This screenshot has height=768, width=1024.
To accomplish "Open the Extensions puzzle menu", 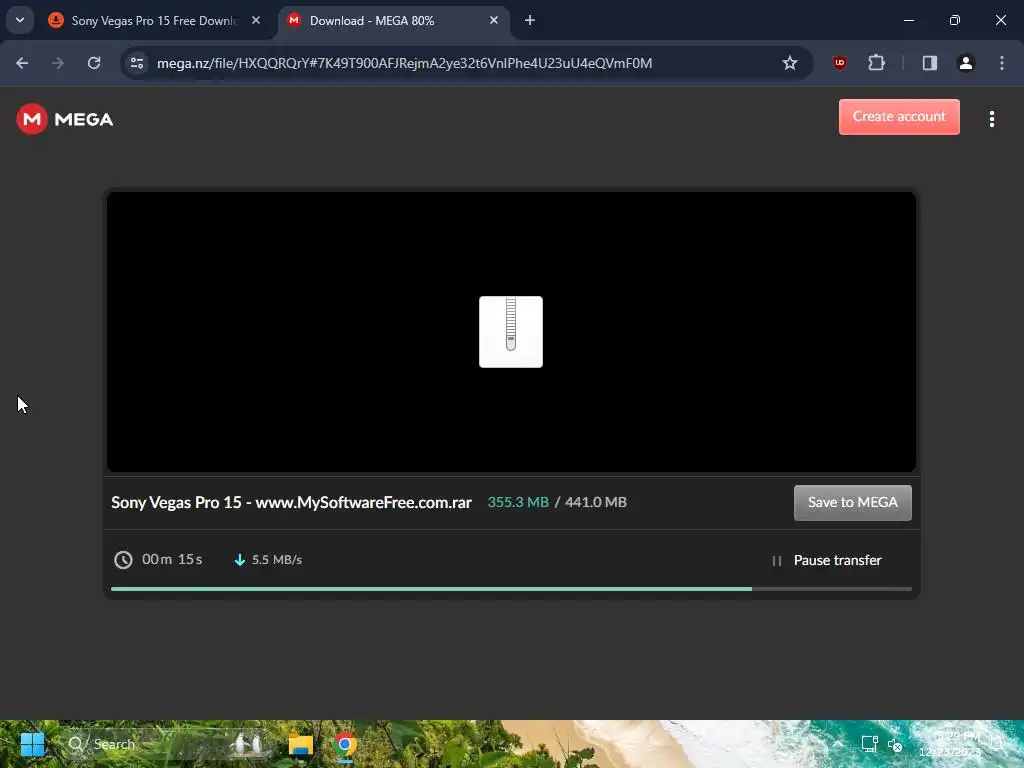I will click(876, 63).
